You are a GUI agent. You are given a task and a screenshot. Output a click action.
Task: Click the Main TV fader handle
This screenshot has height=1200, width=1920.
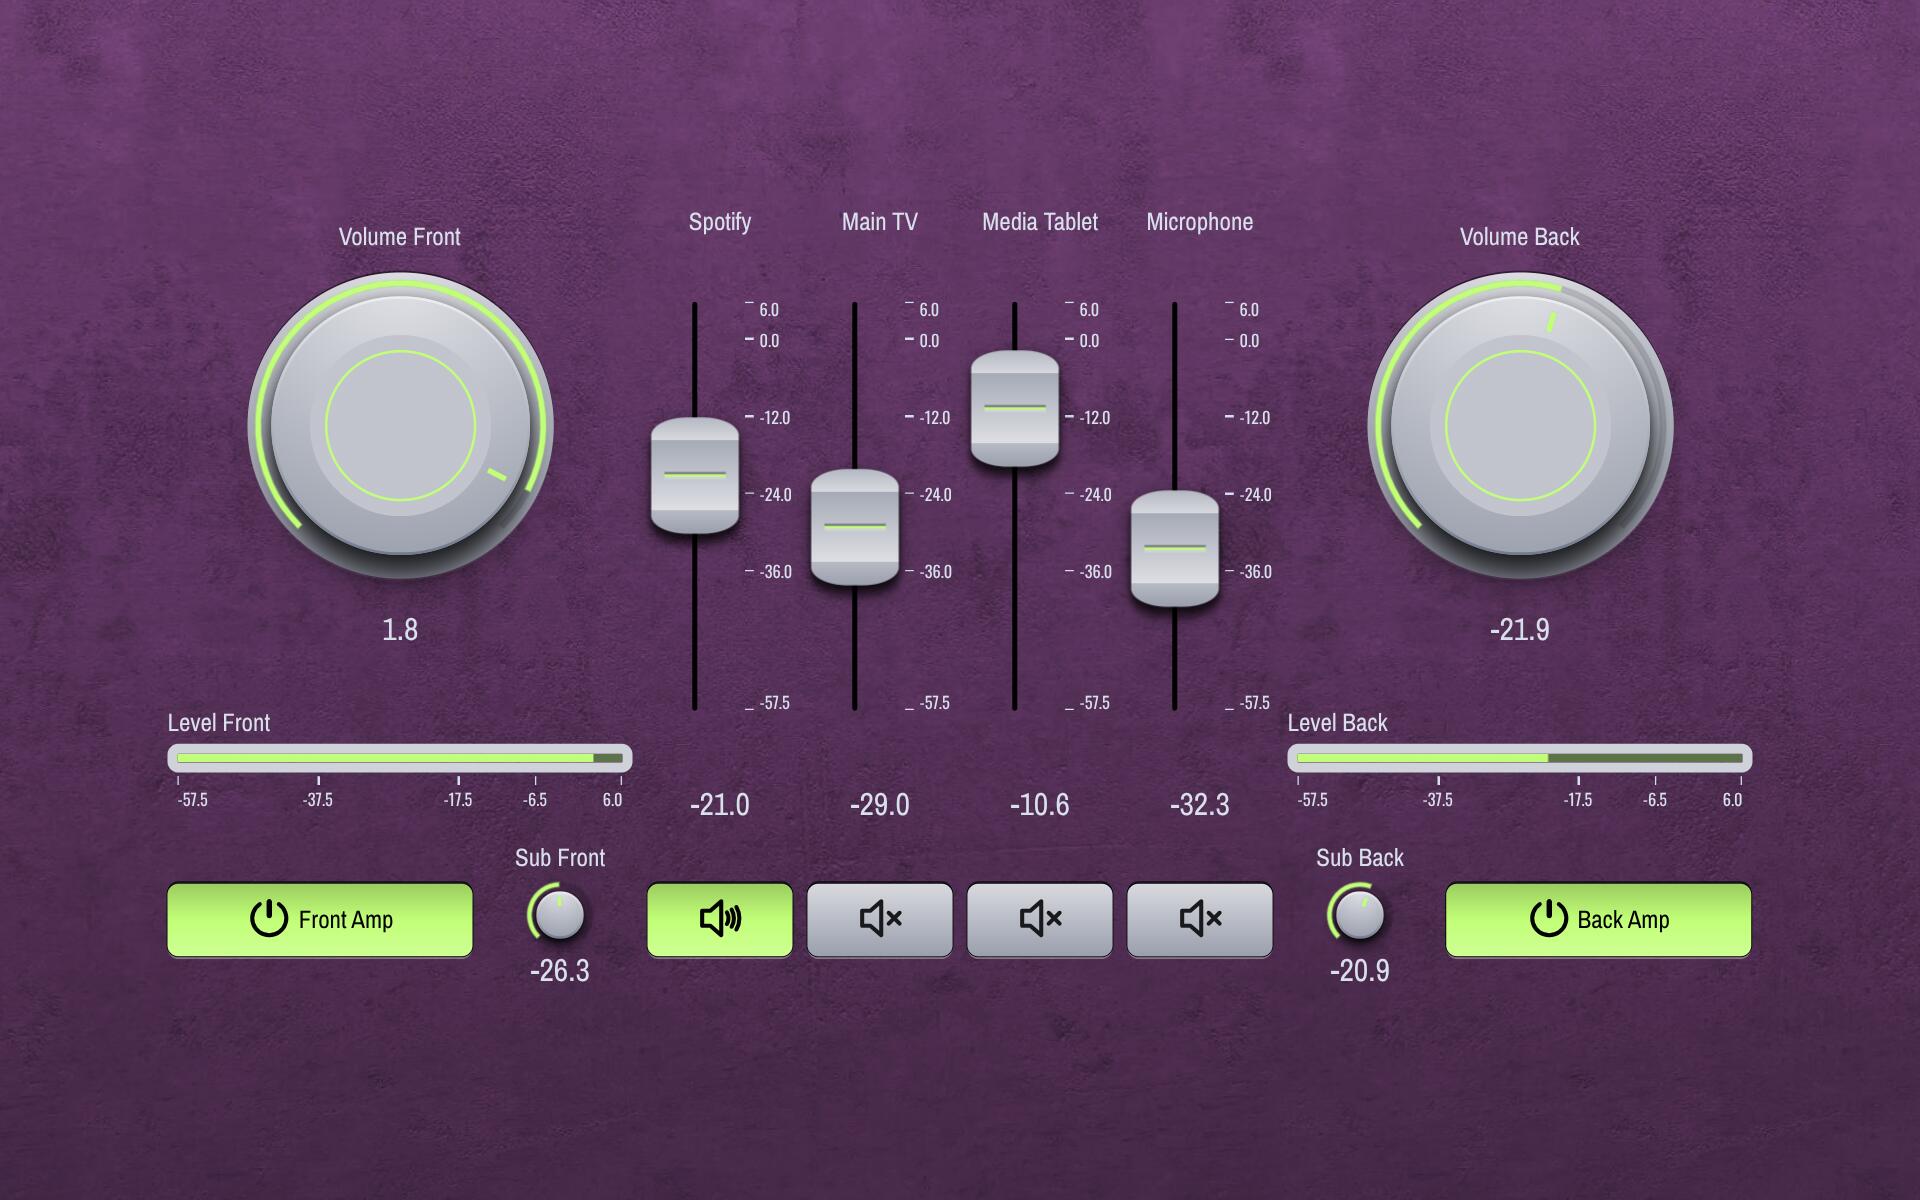click(855, 526)
